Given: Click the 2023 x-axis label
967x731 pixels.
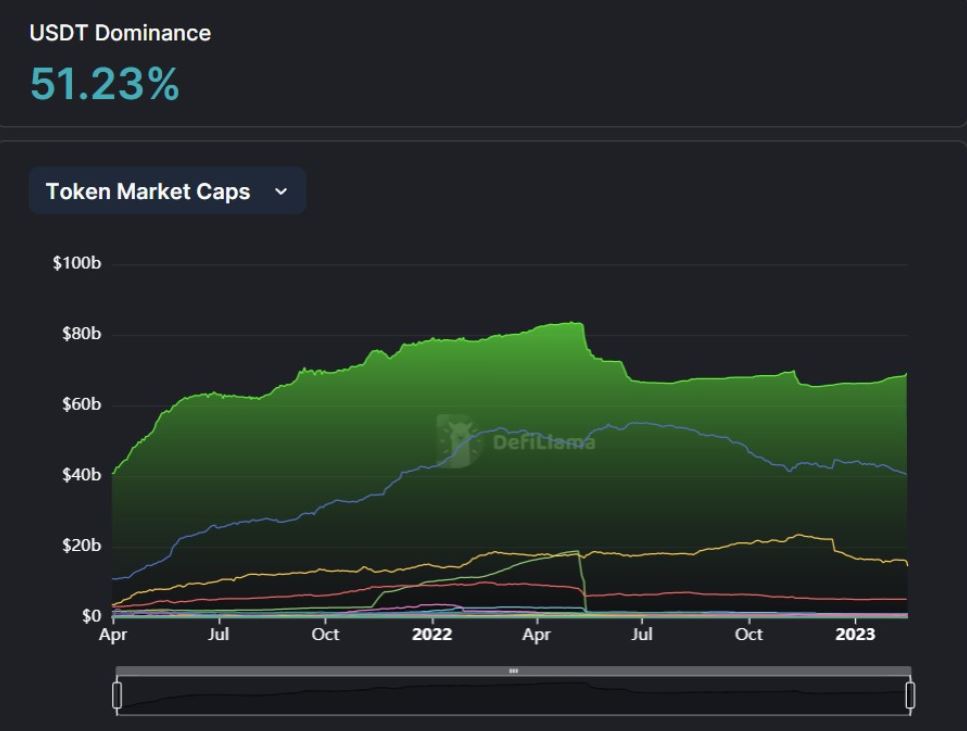Looking at the screenshot, I should [x=855, y=634].
